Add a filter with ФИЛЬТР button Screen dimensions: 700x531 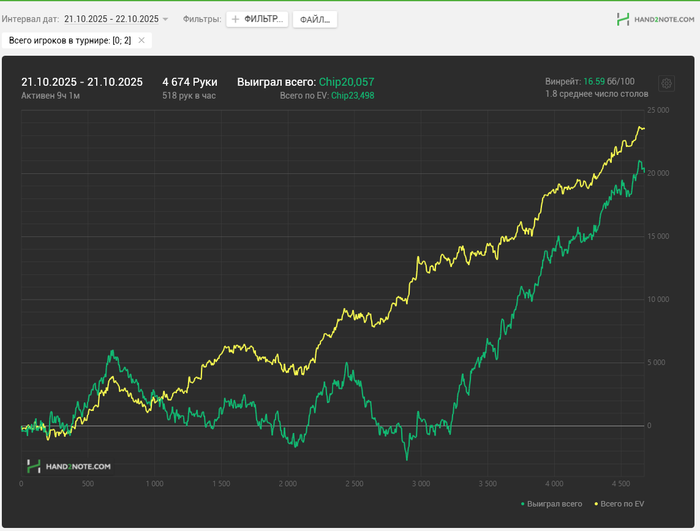coord(257,19)
